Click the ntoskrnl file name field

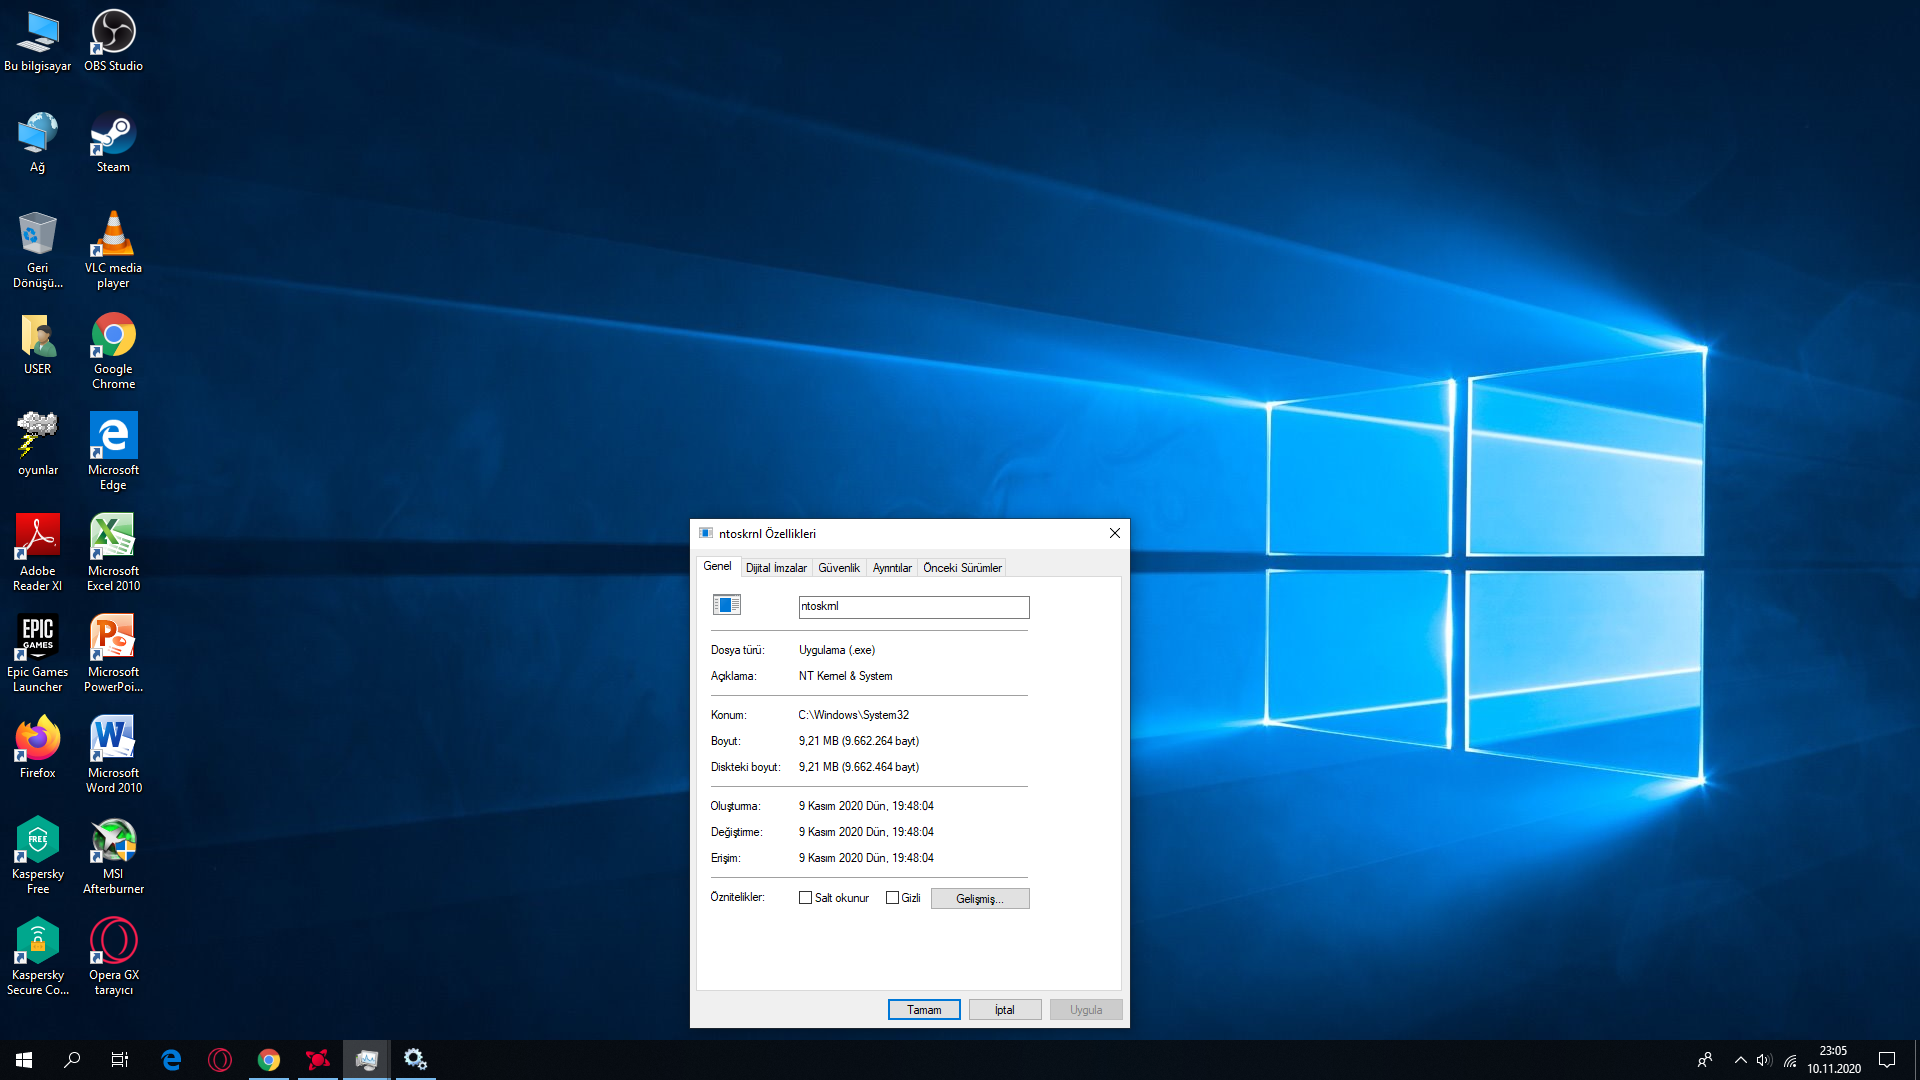[x=913, y=607]
